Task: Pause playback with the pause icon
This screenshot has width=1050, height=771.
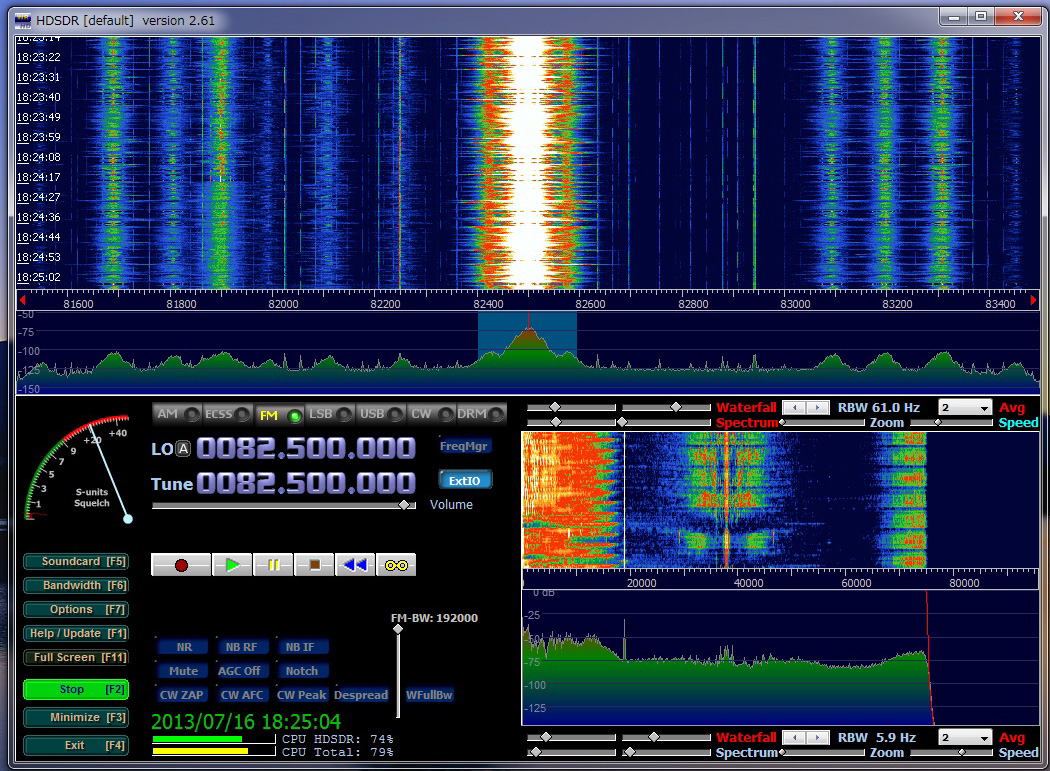Action: [273, 565]
